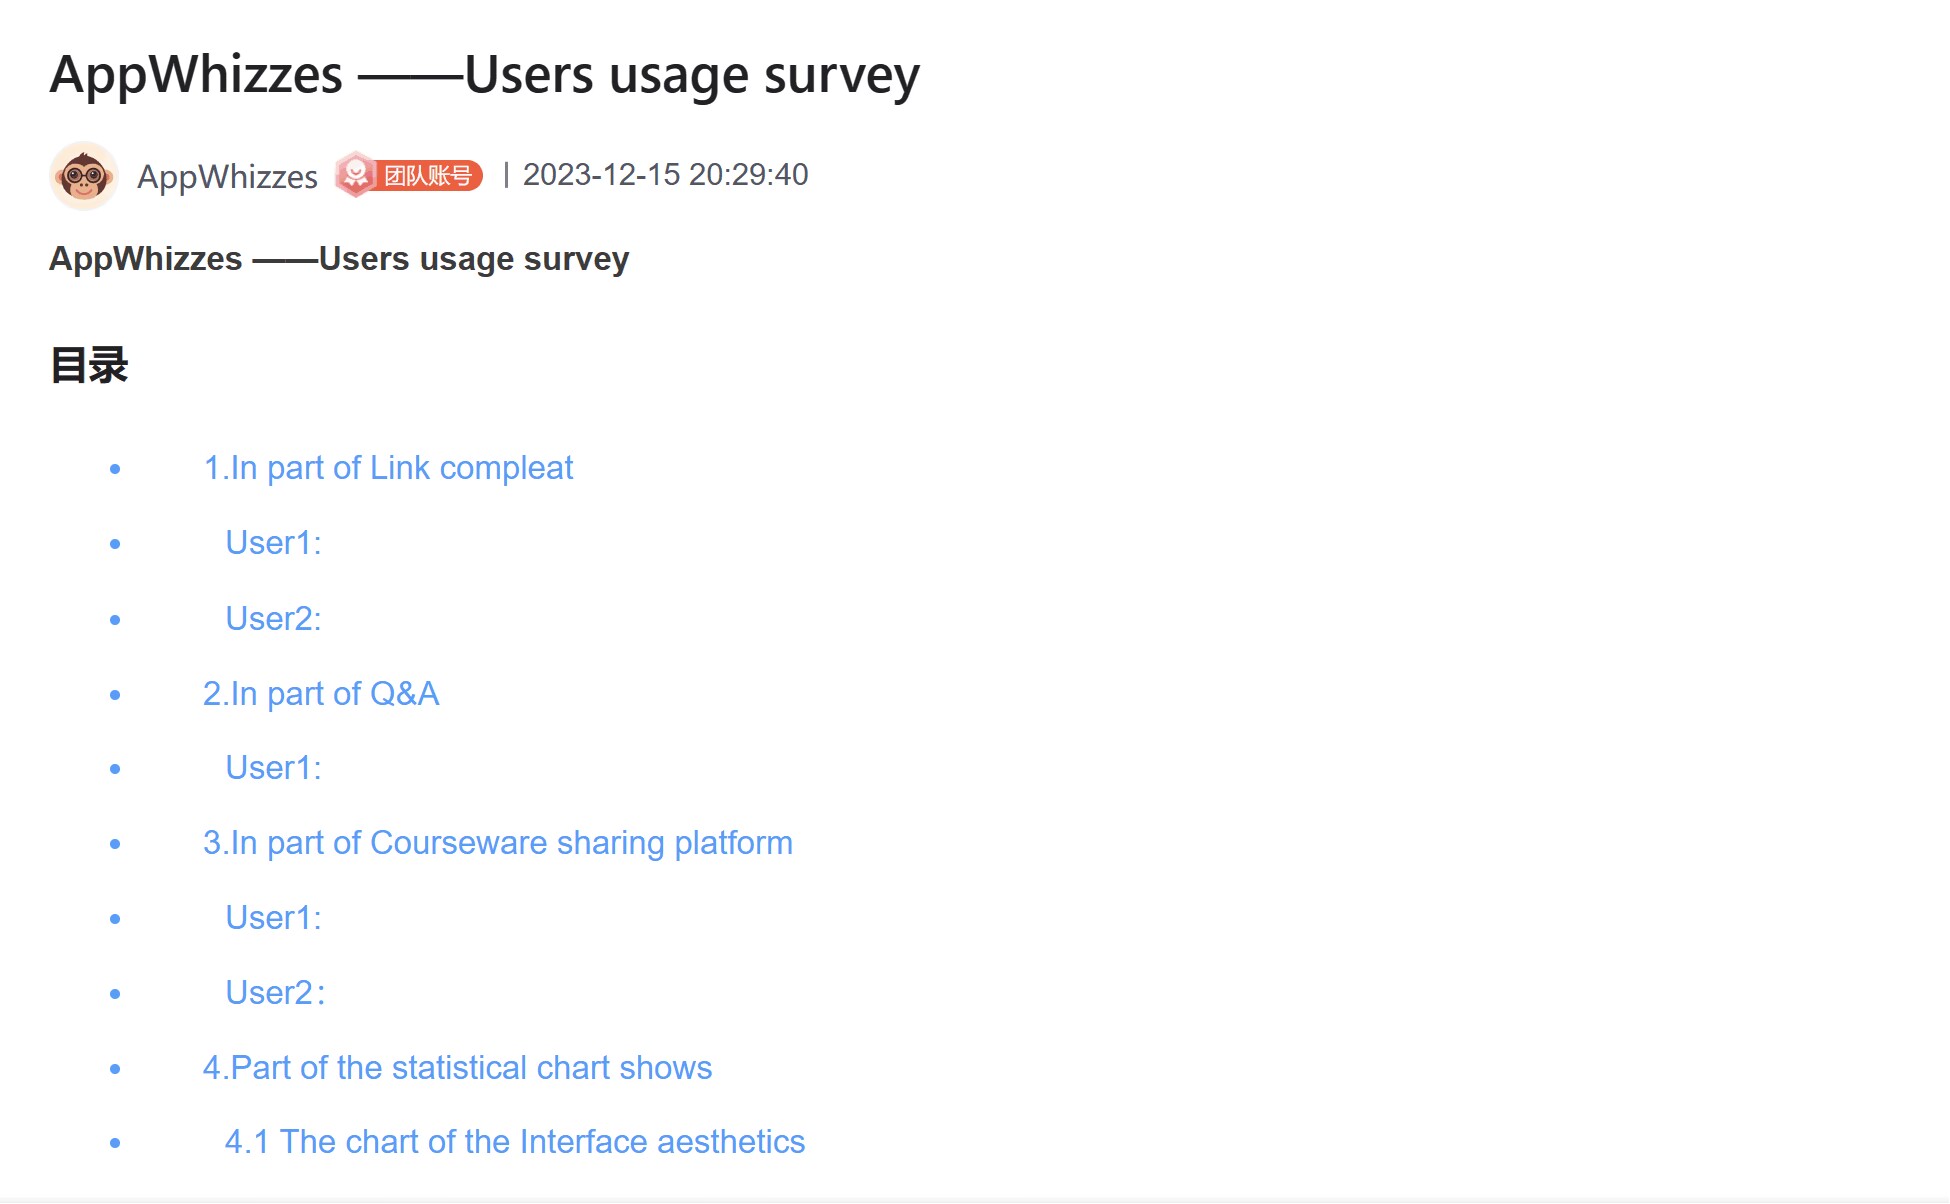
Task: Go to User1 under Link compleat
Action: coord(274,543)
